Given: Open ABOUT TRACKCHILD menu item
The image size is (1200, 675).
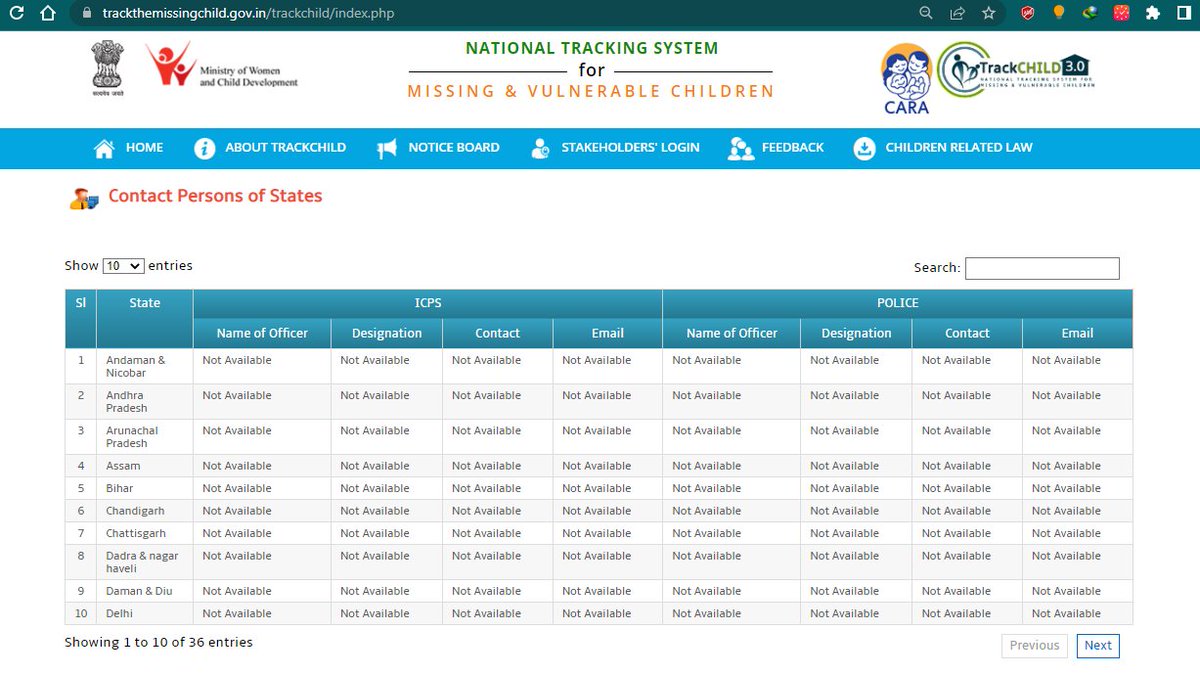Looking at the screenshot, I should pyautogui.click(x=285, y=147).
